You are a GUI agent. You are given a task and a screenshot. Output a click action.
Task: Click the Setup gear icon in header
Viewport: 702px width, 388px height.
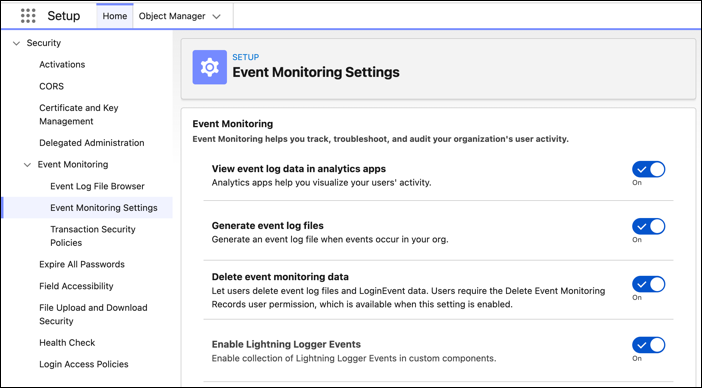click(x=210, y=67)
